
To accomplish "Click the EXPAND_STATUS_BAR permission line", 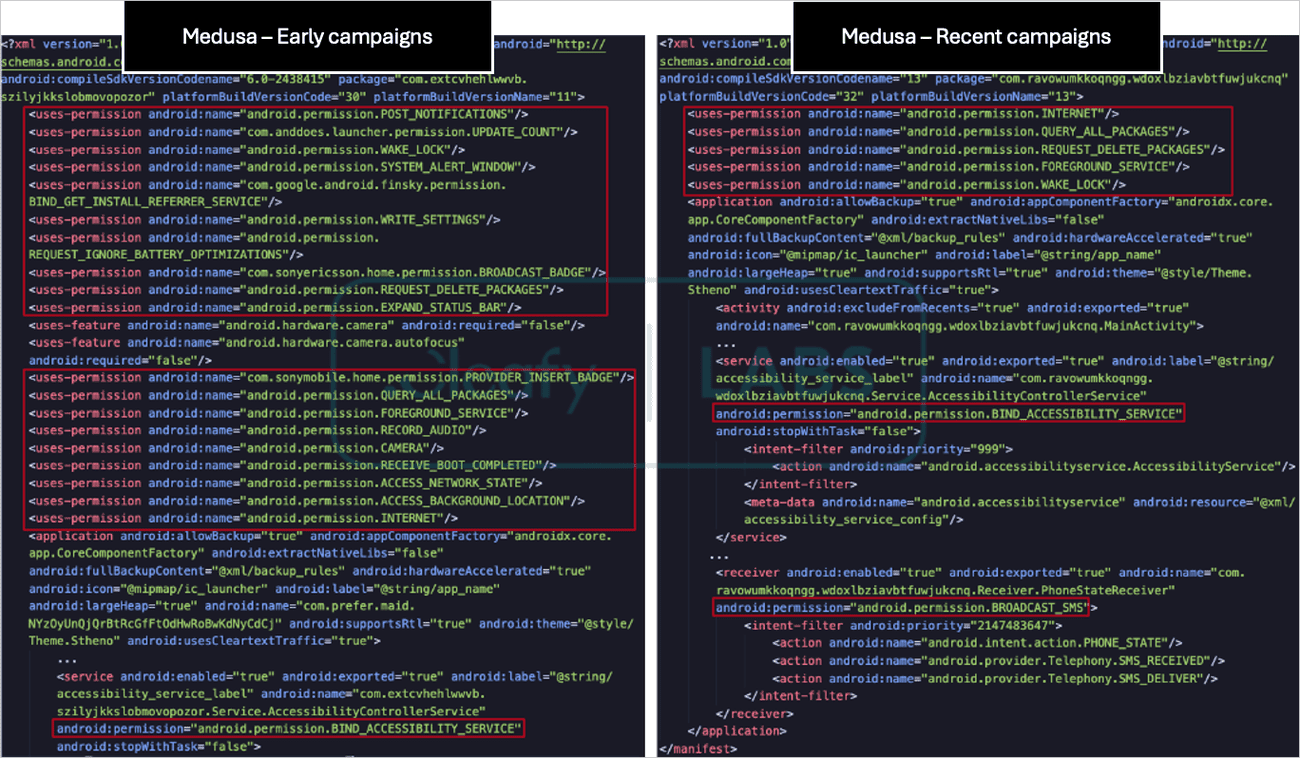I will click(x=275, y=307).
